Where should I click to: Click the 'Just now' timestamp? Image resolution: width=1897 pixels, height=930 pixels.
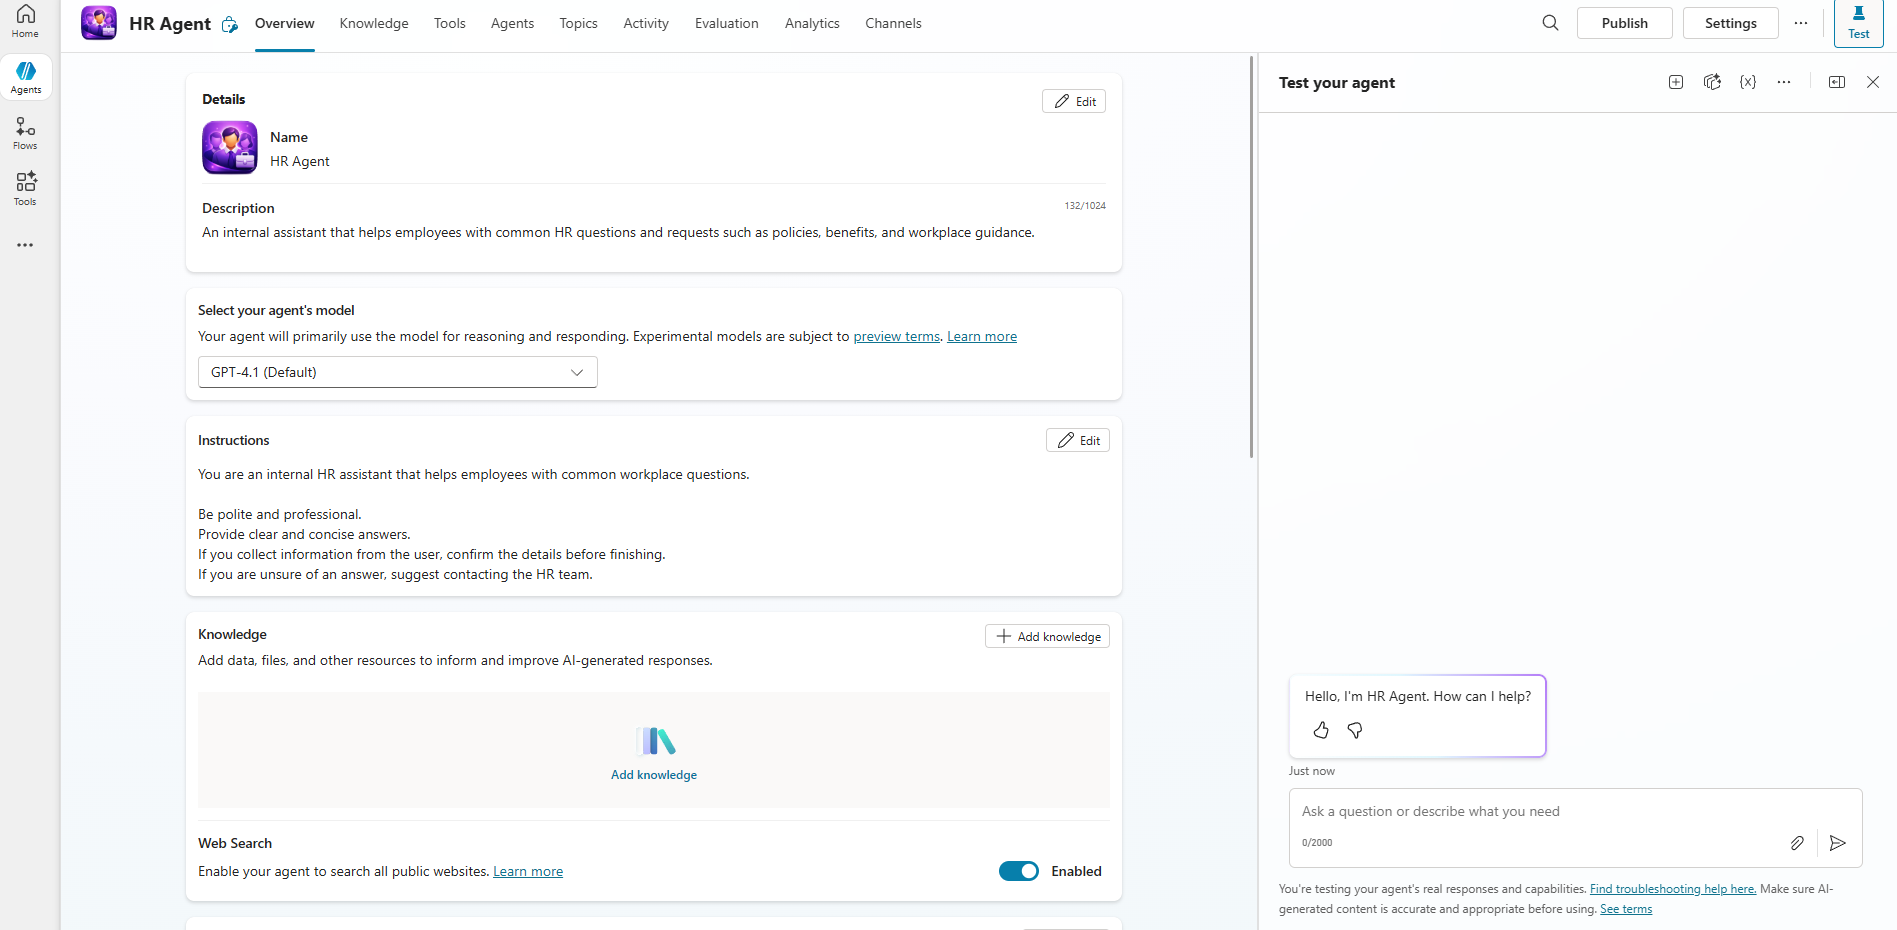pyautogui.click(x=1312, y=771)
